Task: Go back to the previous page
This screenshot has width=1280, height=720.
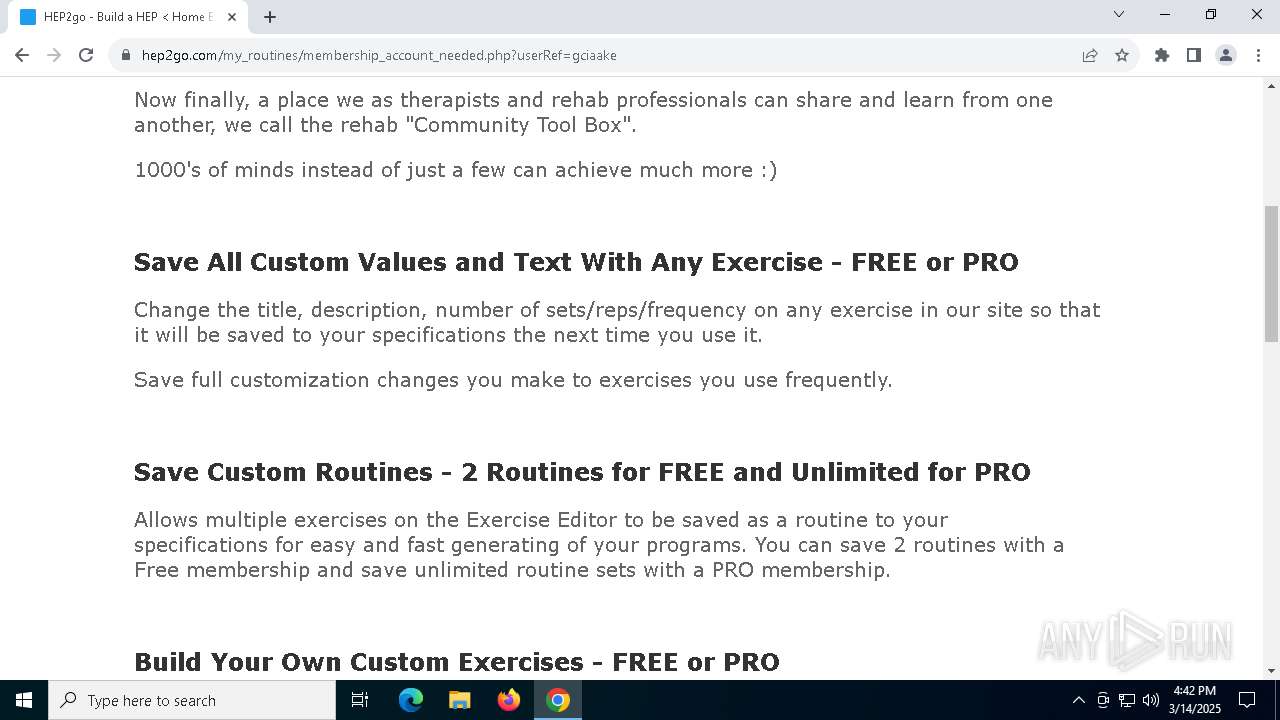Action: tap(22, 55)
